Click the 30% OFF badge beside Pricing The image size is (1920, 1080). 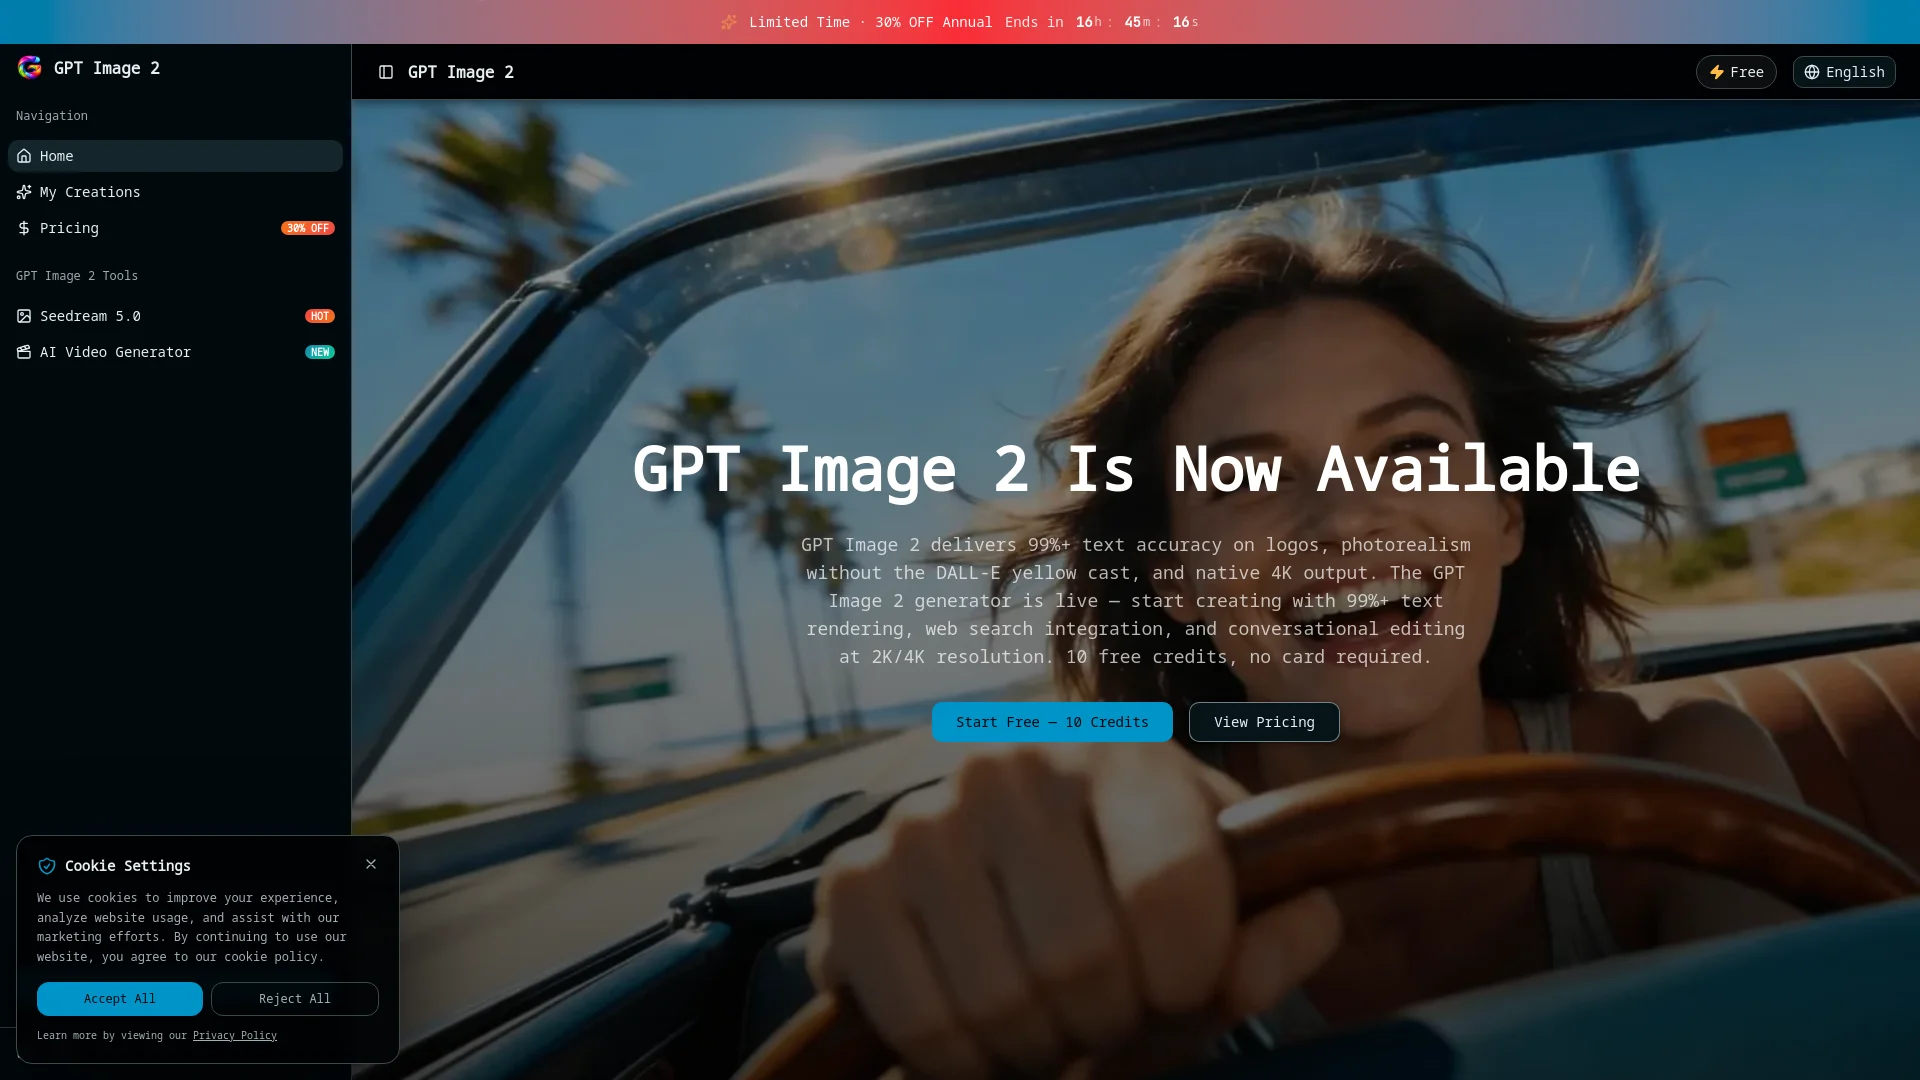pos(308,228)
